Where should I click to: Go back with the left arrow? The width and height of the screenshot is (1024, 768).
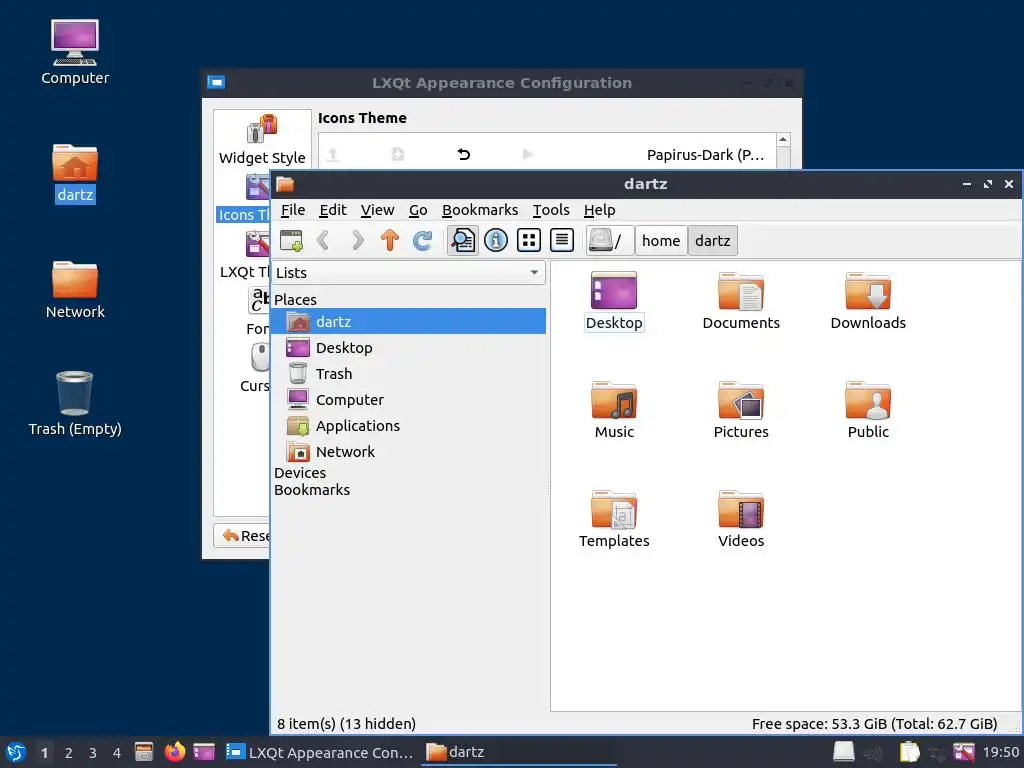323,240
